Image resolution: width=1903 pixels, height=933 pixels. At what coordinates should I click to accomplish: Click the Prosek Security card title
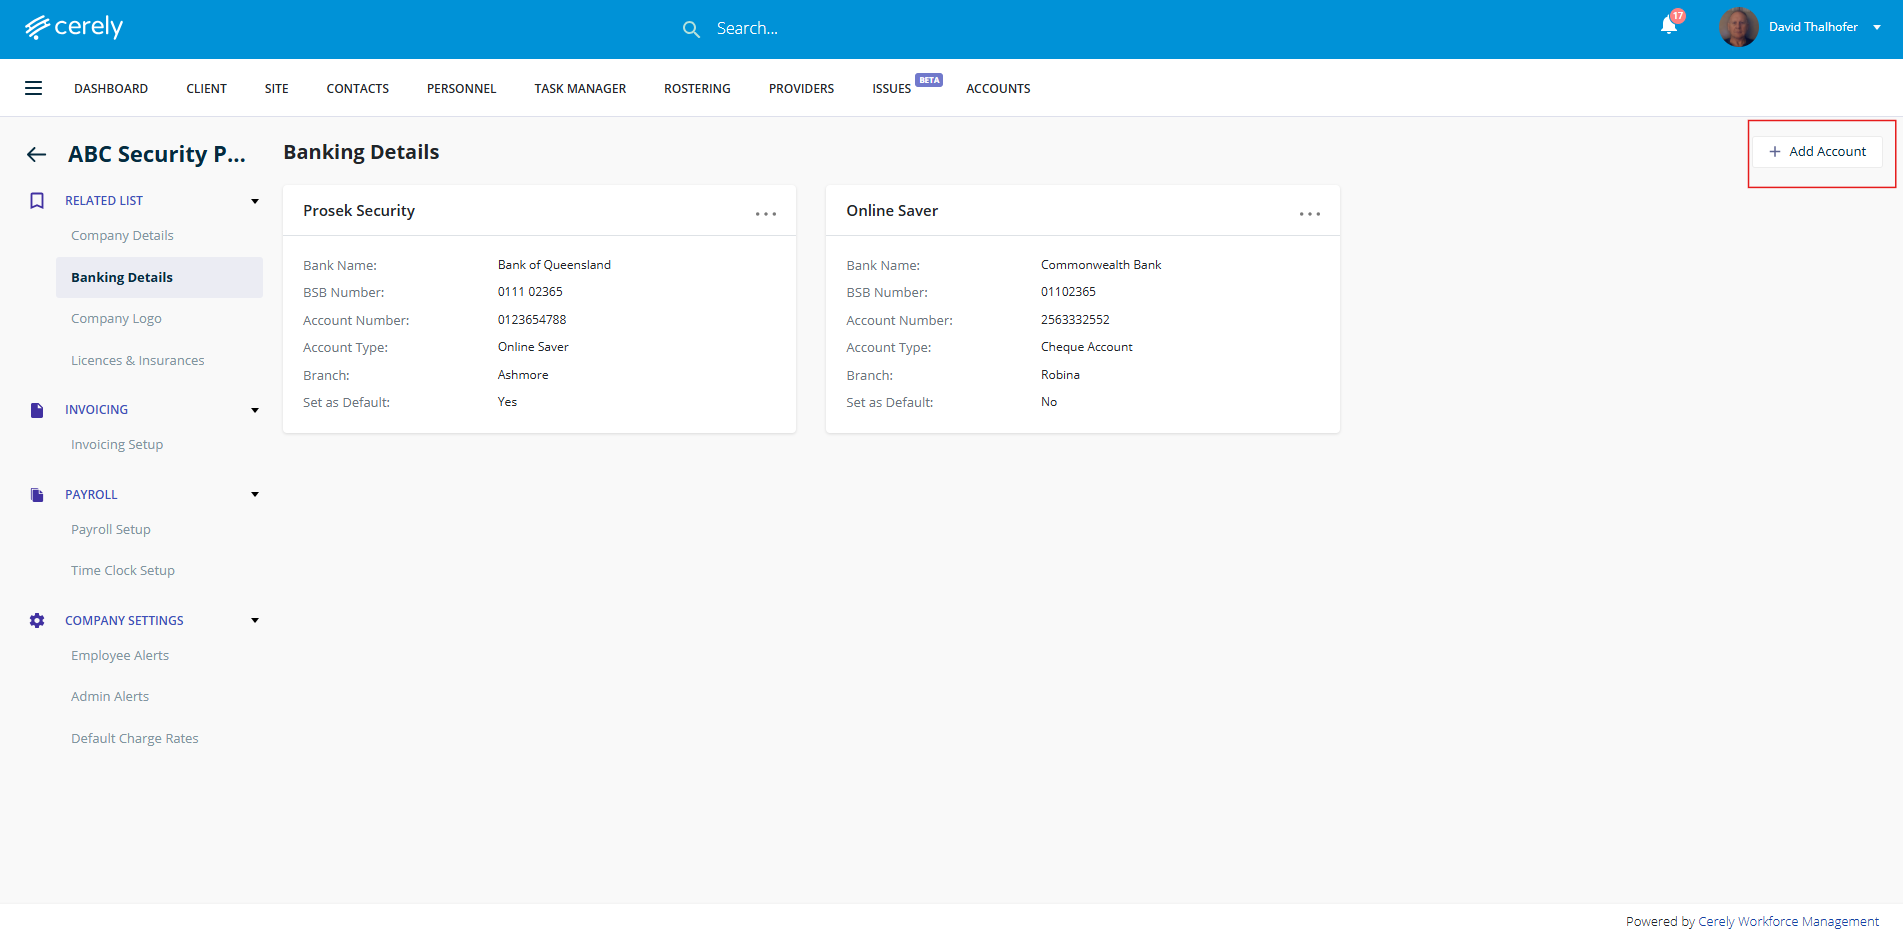(x=359, y=211)
